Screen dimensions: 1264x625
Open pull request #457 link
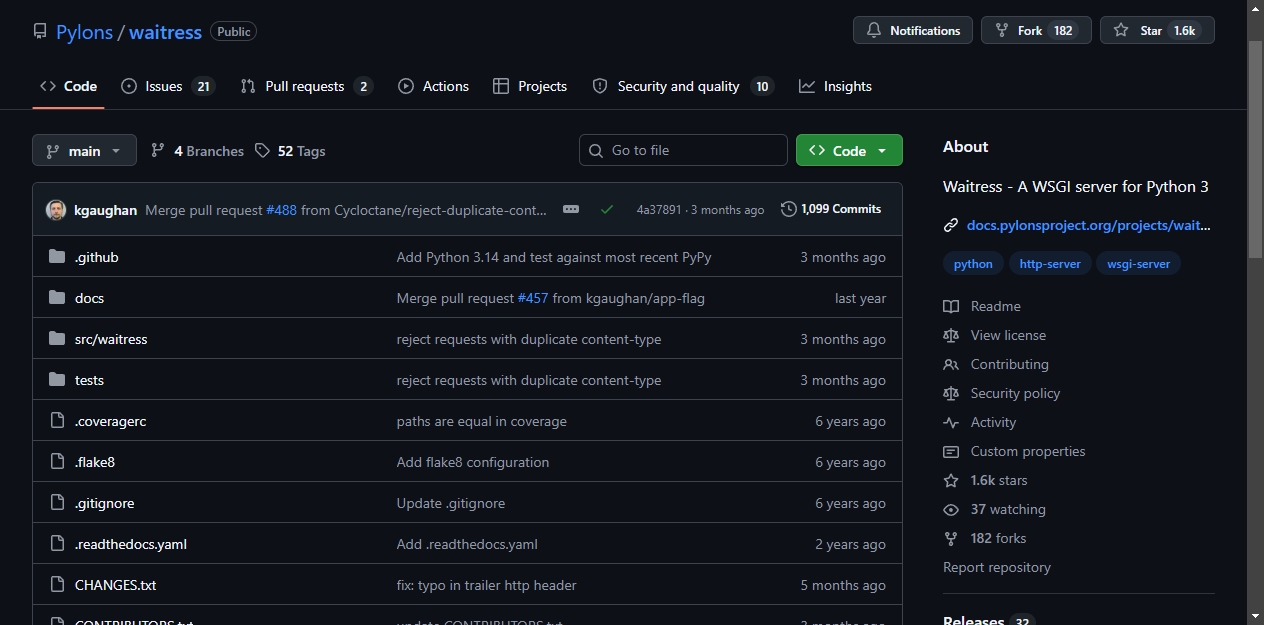tap(533, 298)
